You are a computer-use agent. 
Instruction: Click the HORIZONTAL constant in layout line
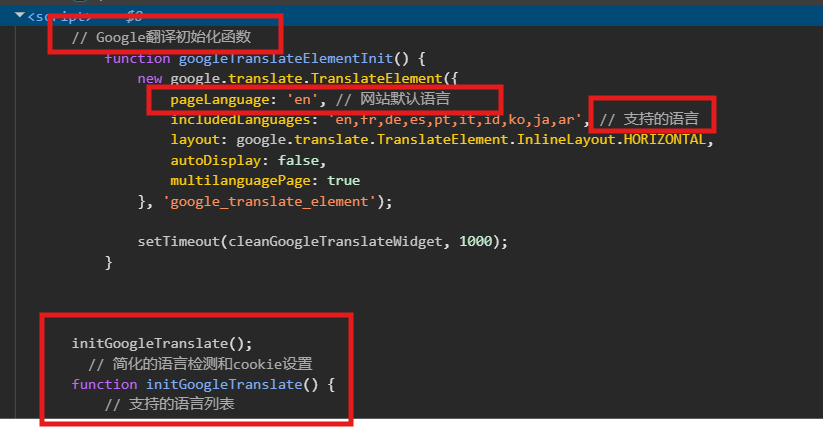[665, 140]
